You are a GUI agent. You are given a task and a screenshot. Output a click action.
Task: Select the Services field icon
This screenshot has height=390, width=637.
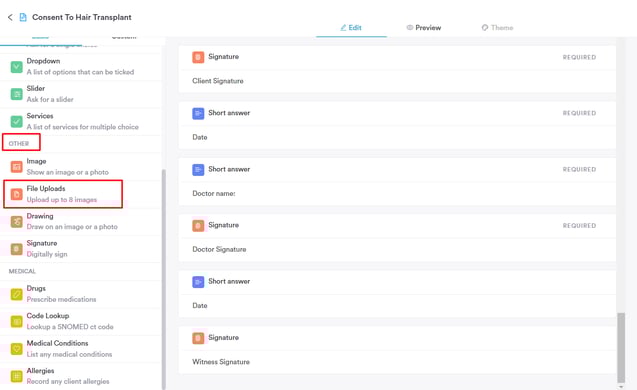17,121
